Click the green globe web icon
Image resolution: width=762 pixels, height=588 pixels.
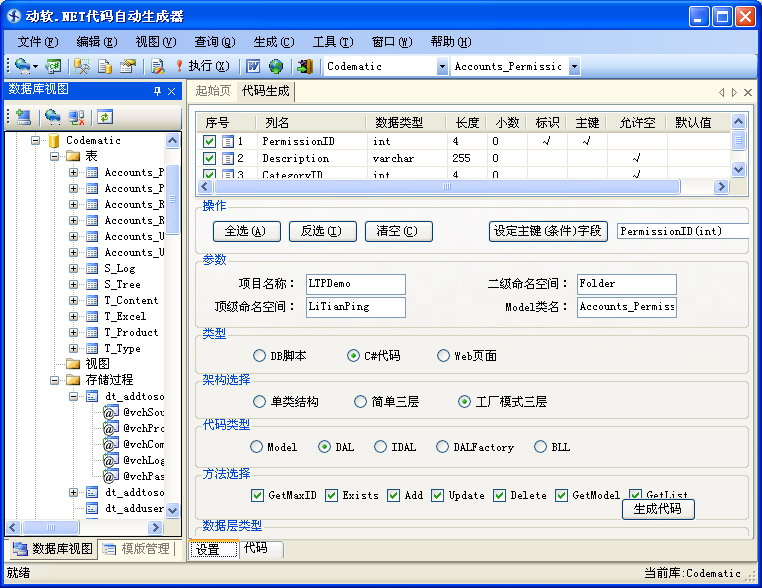point(276,66)
